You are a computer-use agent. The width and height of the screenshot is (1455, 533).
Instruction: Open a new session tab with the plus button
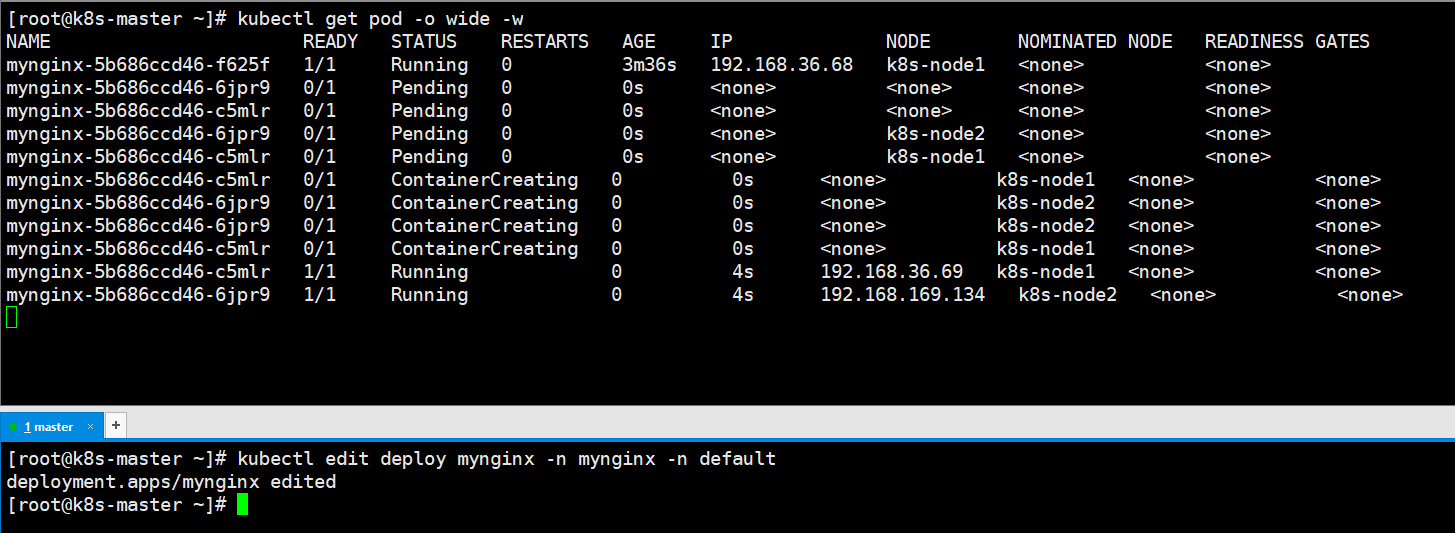click(x=115, y=425)
